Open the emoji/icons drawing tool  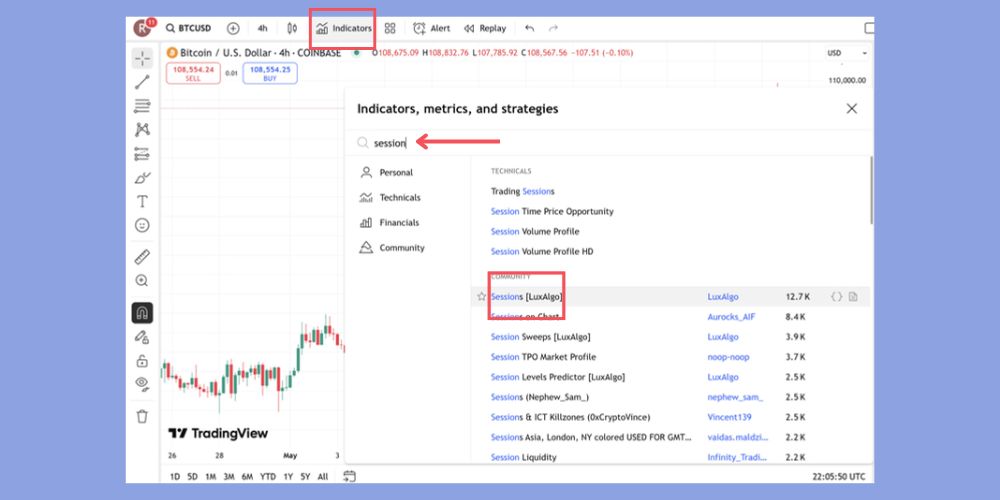142,225
